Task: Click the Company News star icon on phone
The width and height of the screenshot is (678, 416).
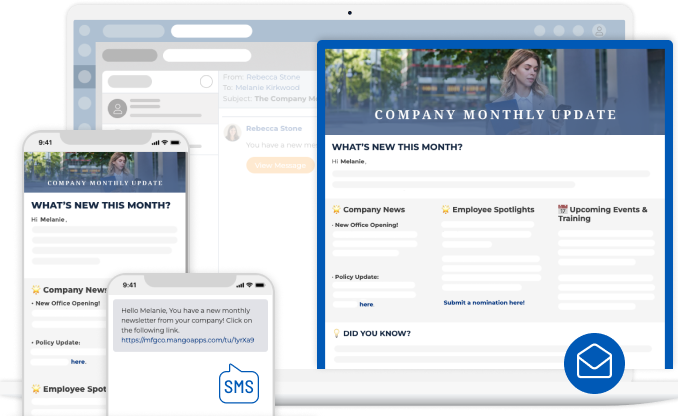Action: tap(36, 290)
